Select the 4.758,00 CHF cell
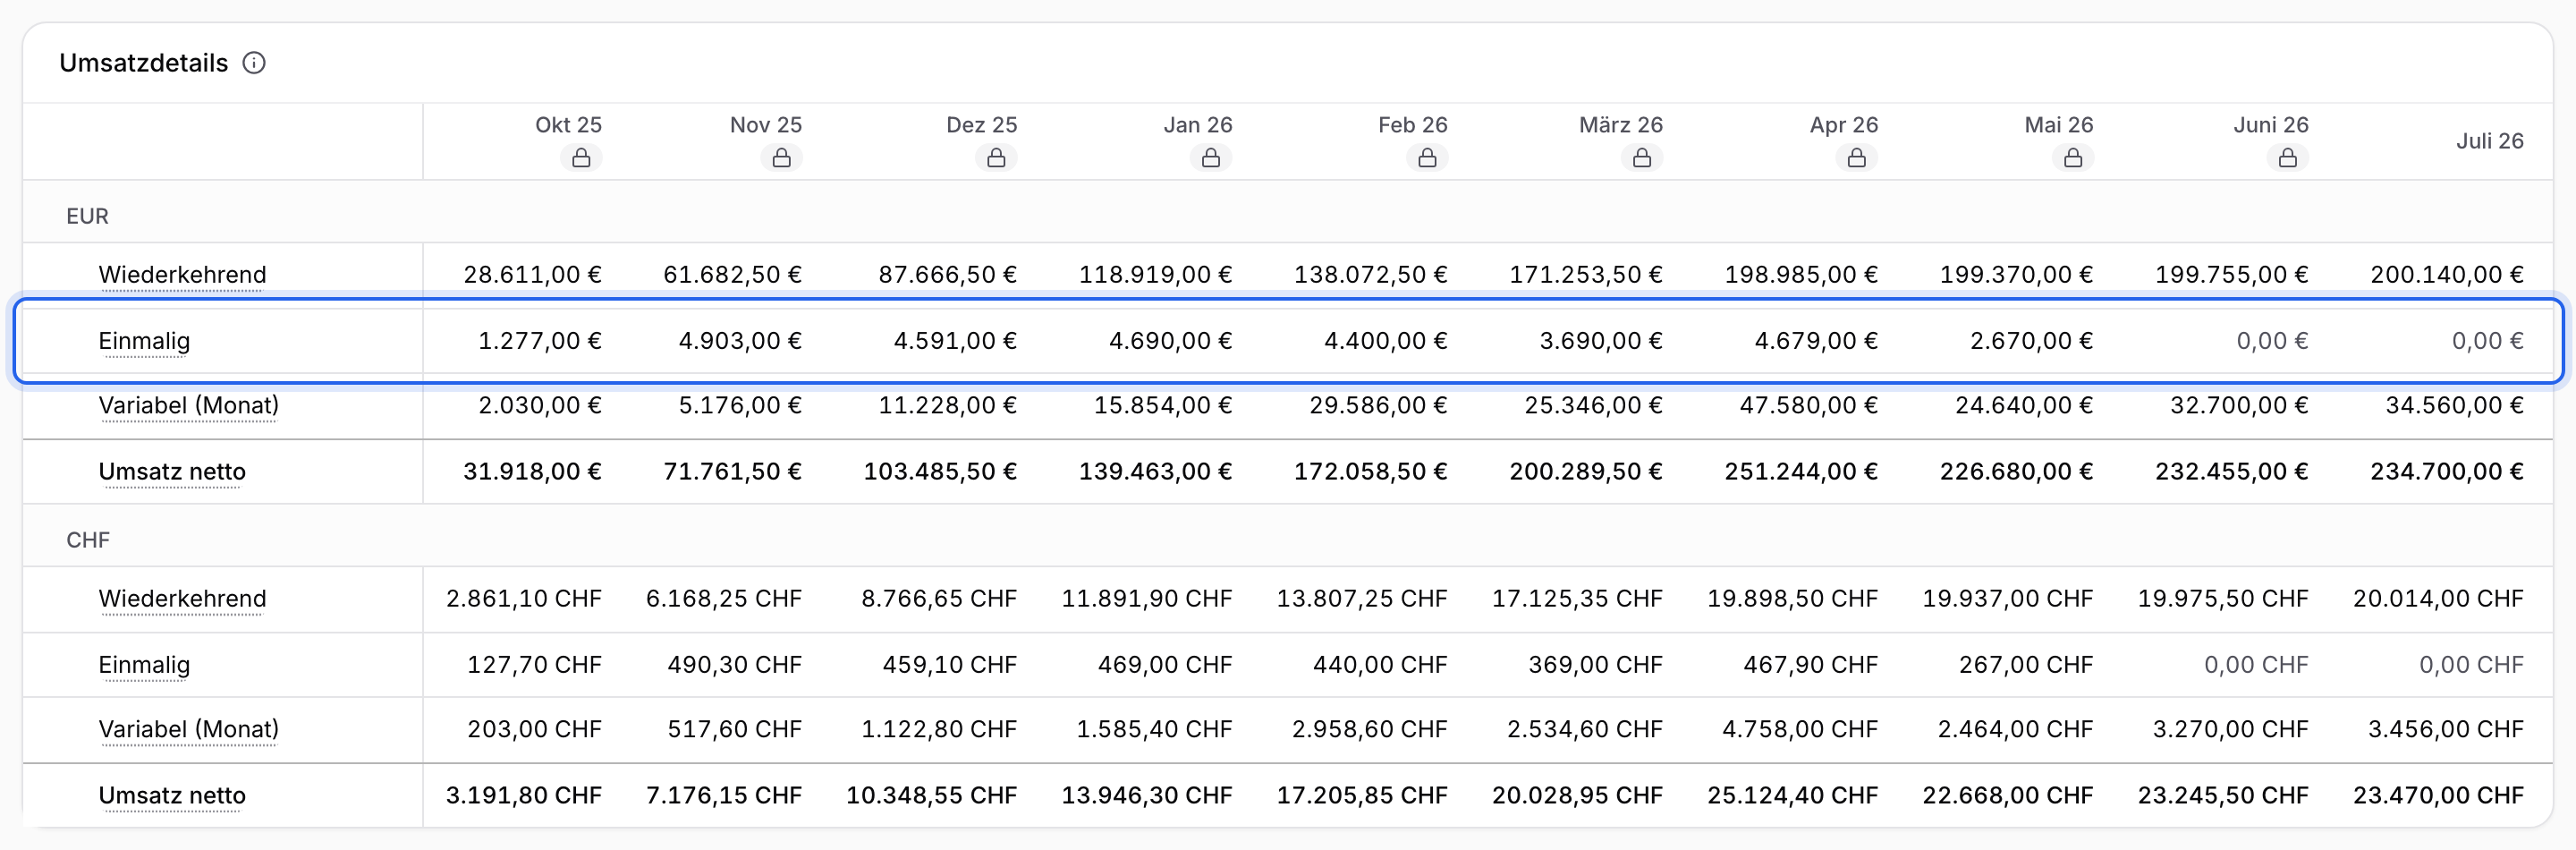2576x850 pixels. pos(1800,729)
